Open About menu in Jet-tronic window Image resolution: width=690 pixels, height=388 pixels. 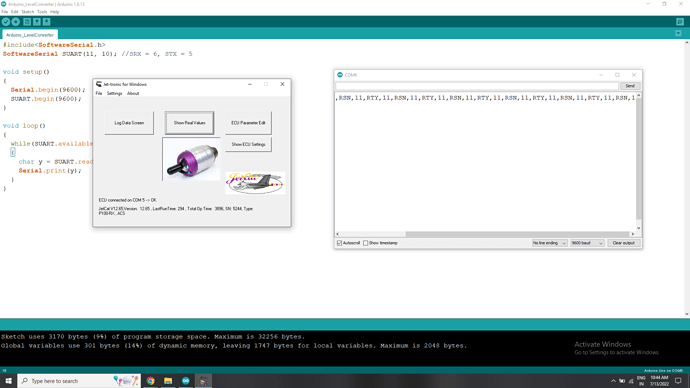tap(133, 93)
